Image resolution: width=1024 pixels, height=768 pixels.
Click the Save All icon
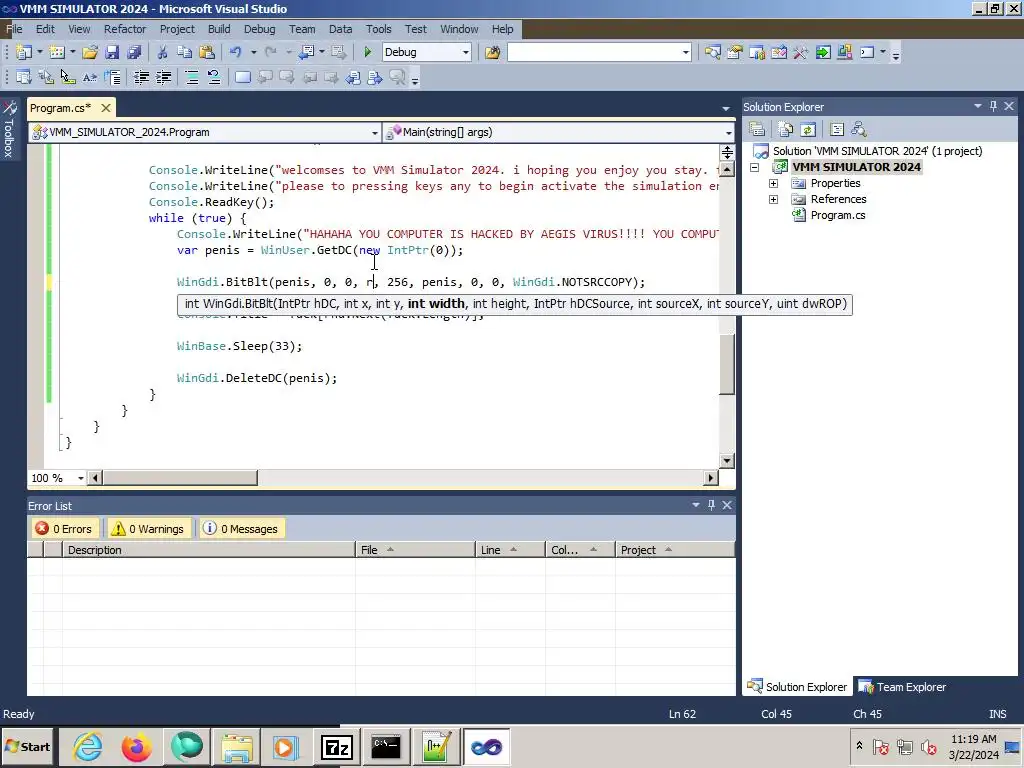coord(135,52)
